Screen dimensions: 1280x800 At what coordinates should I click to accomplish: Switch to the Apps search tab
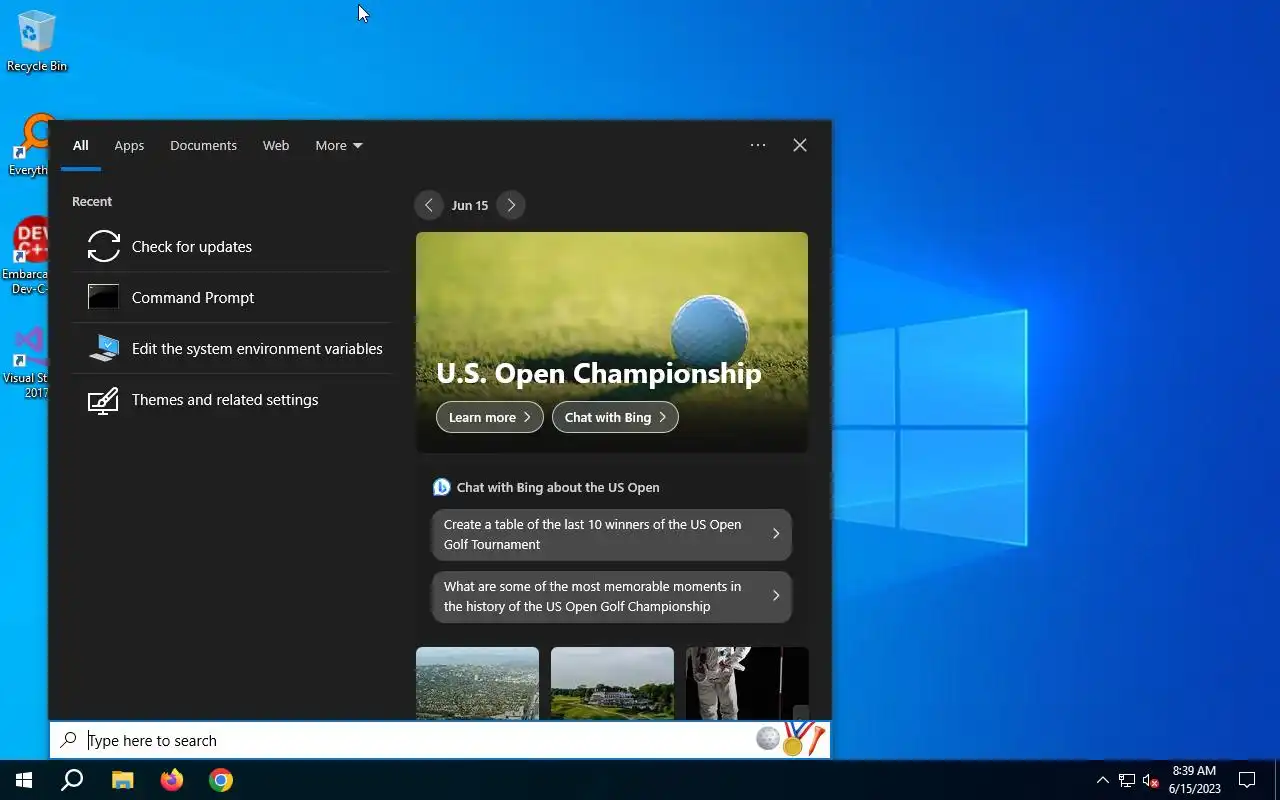coord(129,145)
